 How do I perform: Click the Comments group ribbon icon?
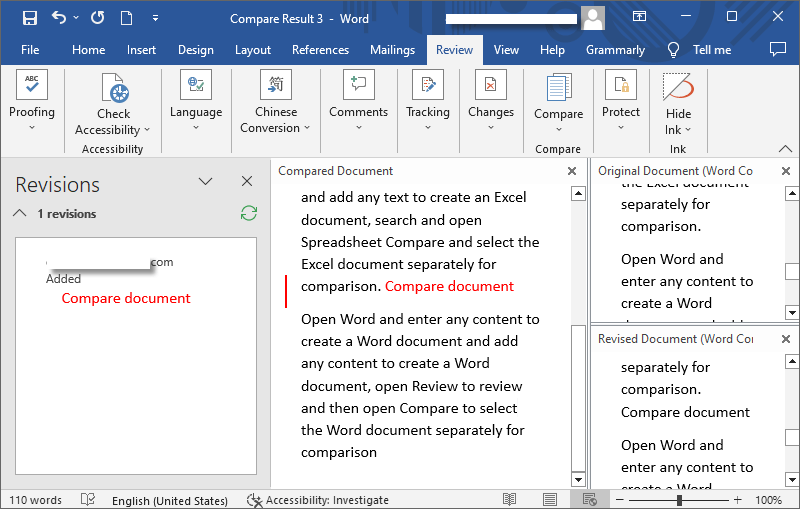pyautogui.click(x=359, y=84)
